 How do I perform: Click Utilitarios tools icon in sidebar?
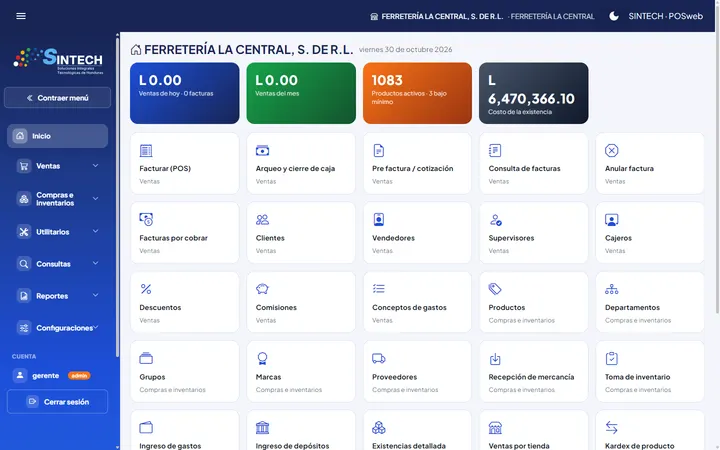[x=23, y=232]
